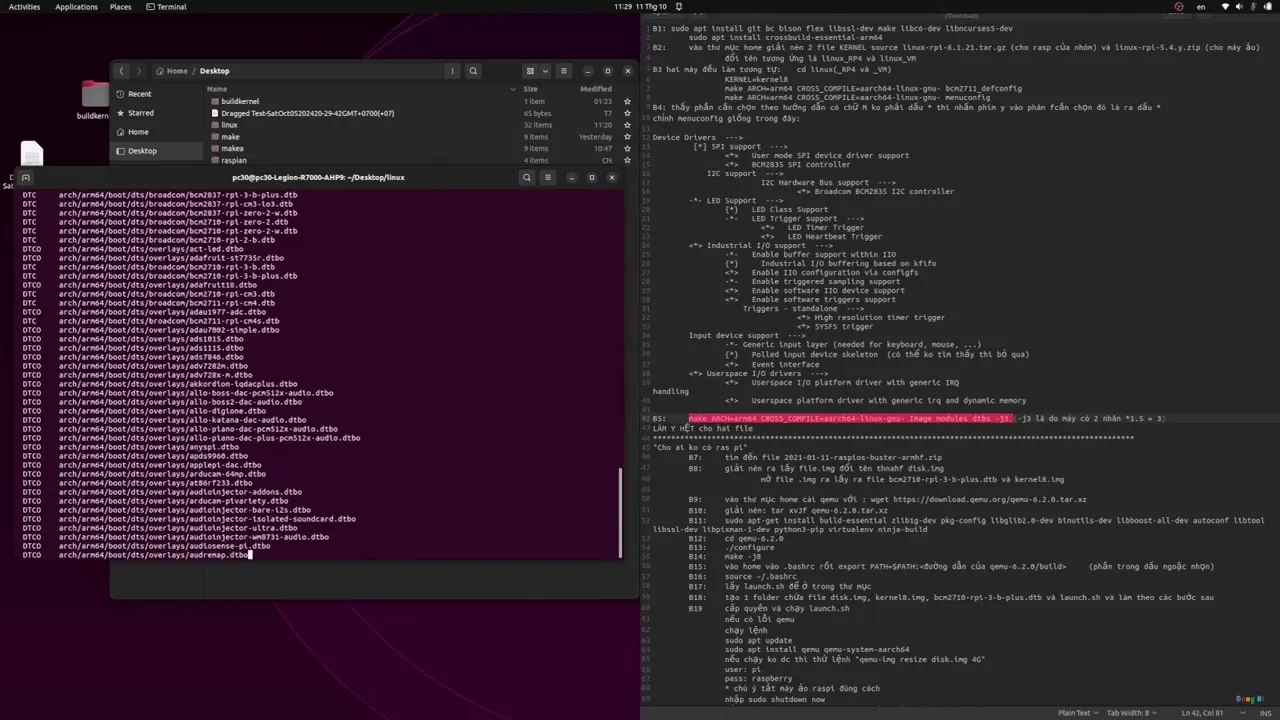Click the 'Device Drivers --->' line in editor
This screenshot has height=720, width=1280.
(x=698, y=137)
